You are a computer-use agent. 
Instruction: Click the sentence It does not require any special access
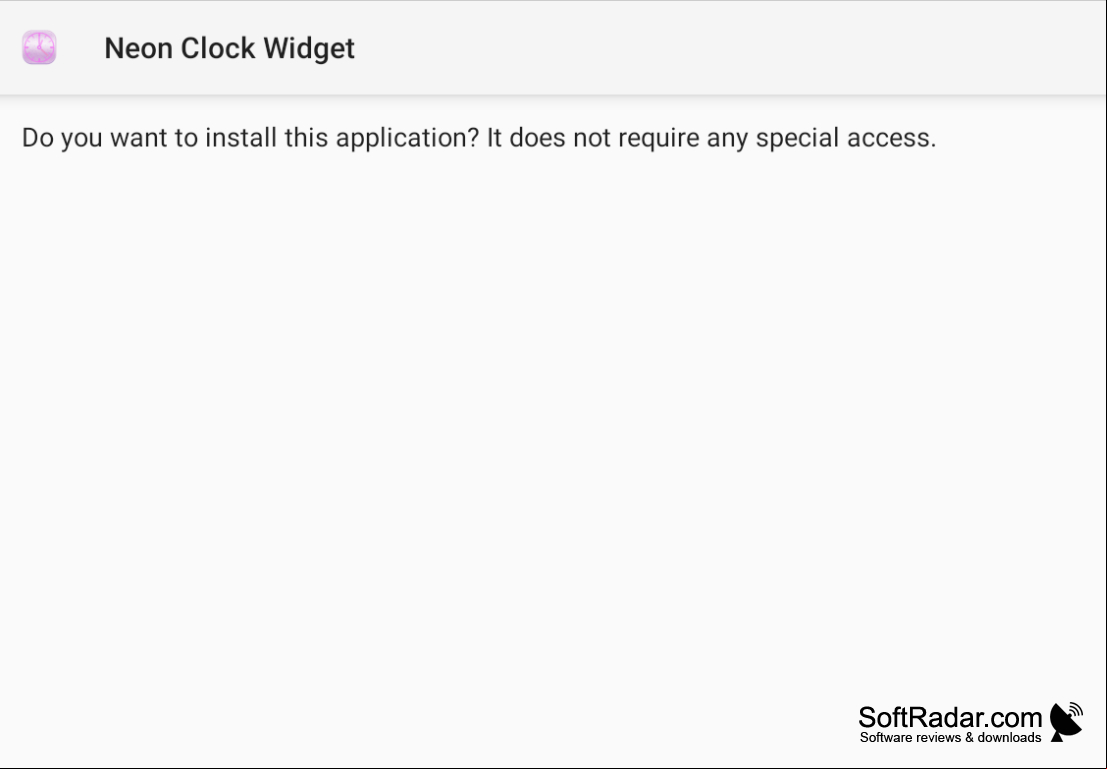tap(712, 138)
